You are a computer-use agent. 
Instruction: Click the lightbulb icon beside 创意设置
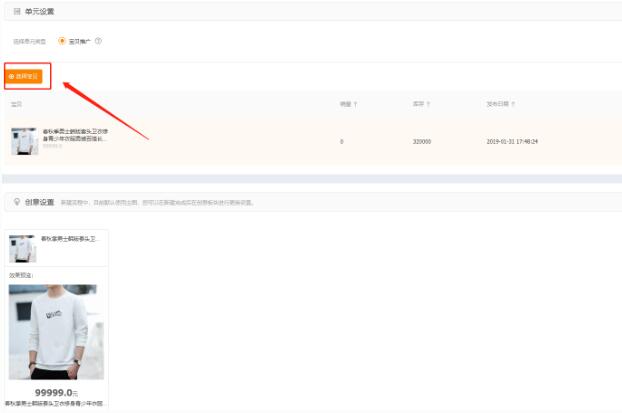[17, 202]
